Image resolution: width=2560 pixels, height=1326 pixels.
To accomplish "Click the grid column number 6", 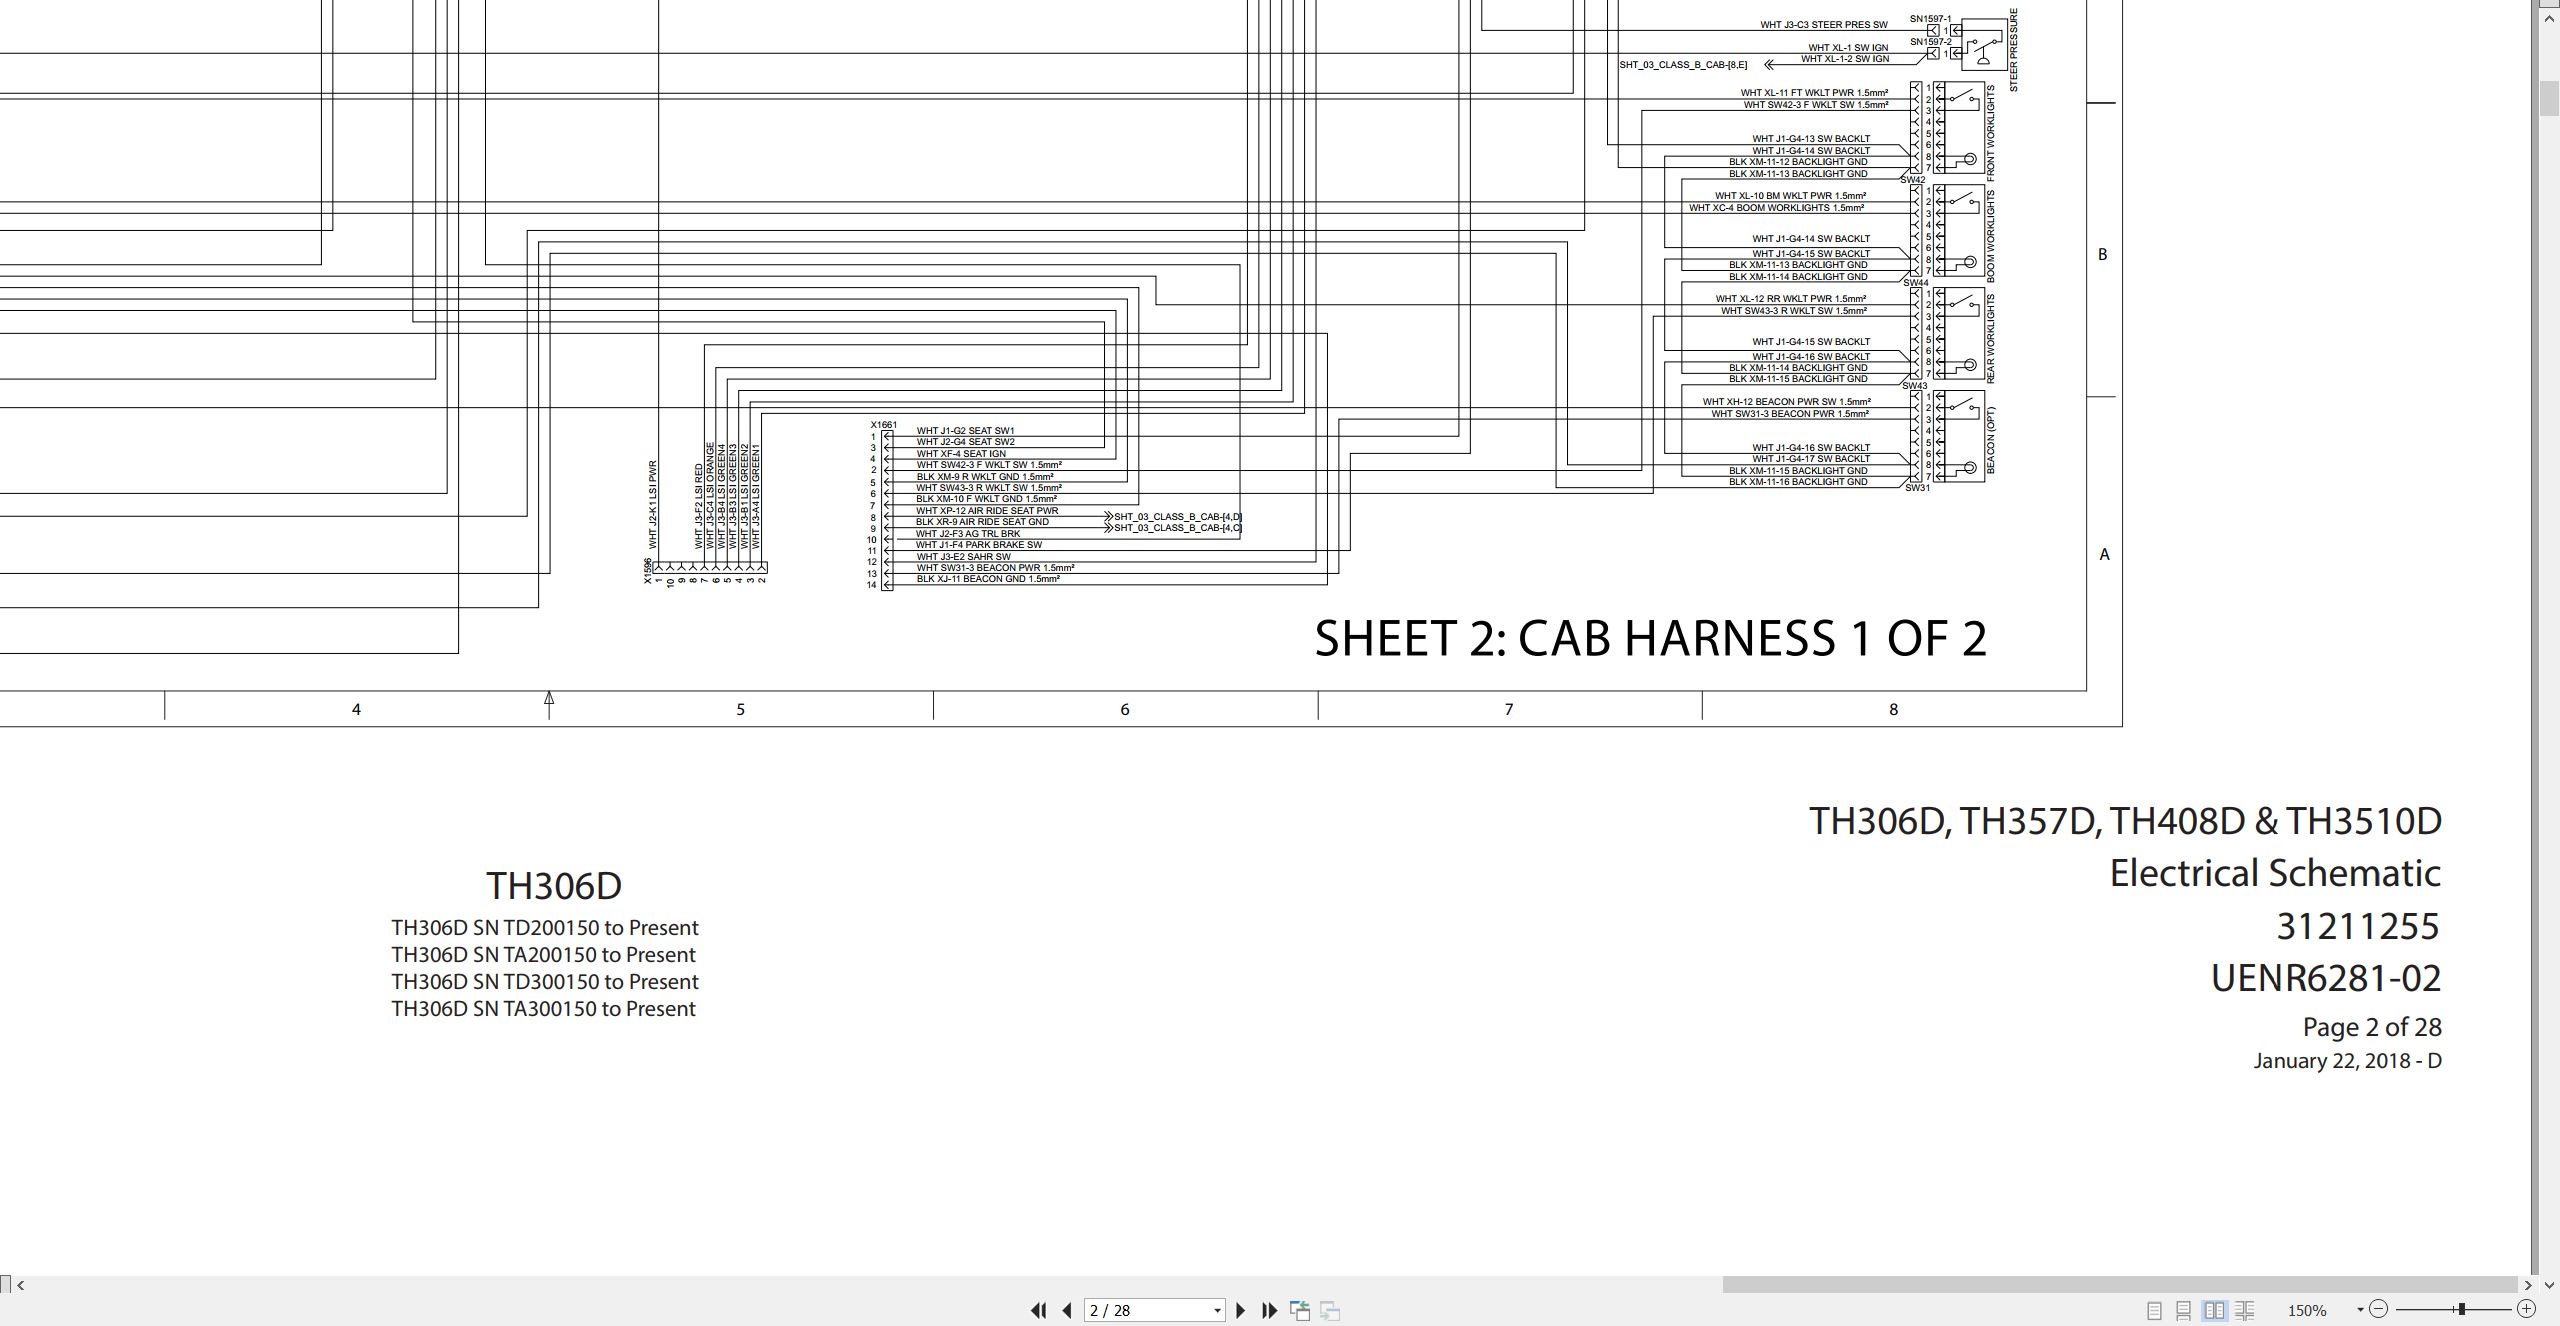I will pyautogui.click(x=1124, y=709).
